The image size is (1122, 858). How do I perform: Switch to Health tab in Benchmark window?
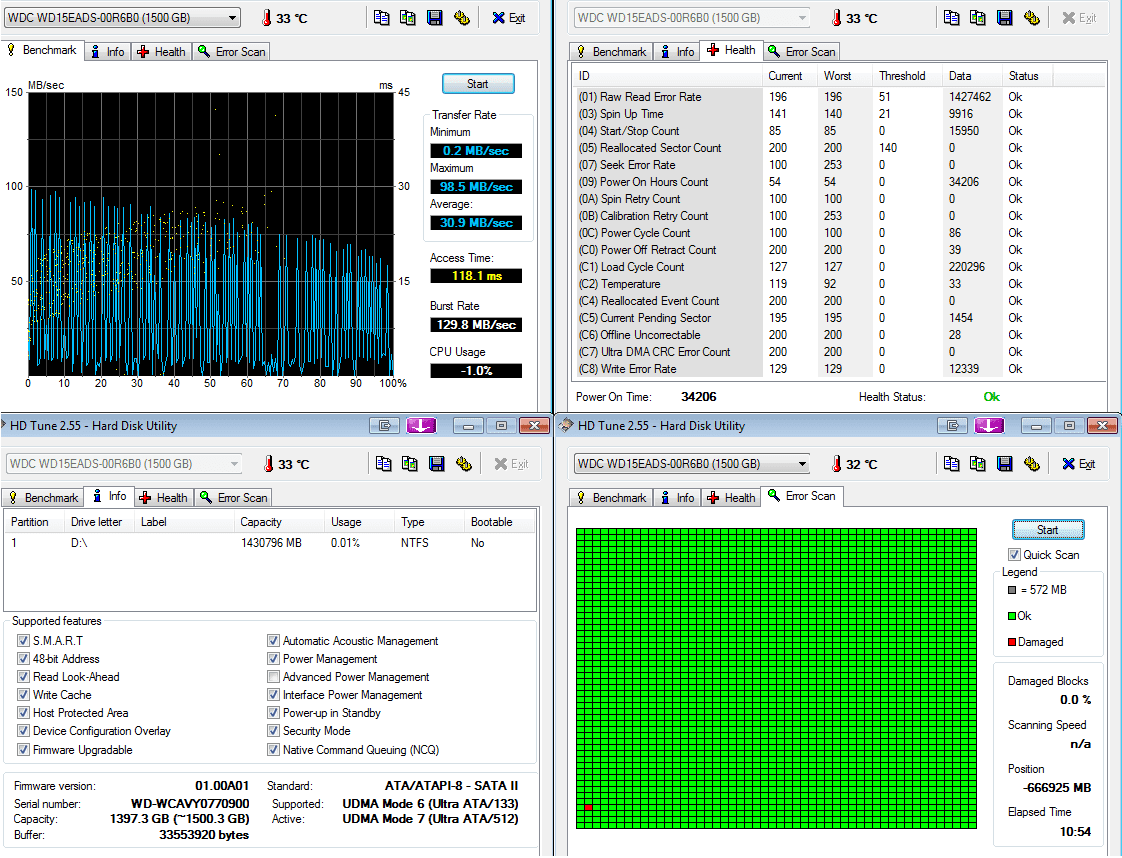point(162,52)
